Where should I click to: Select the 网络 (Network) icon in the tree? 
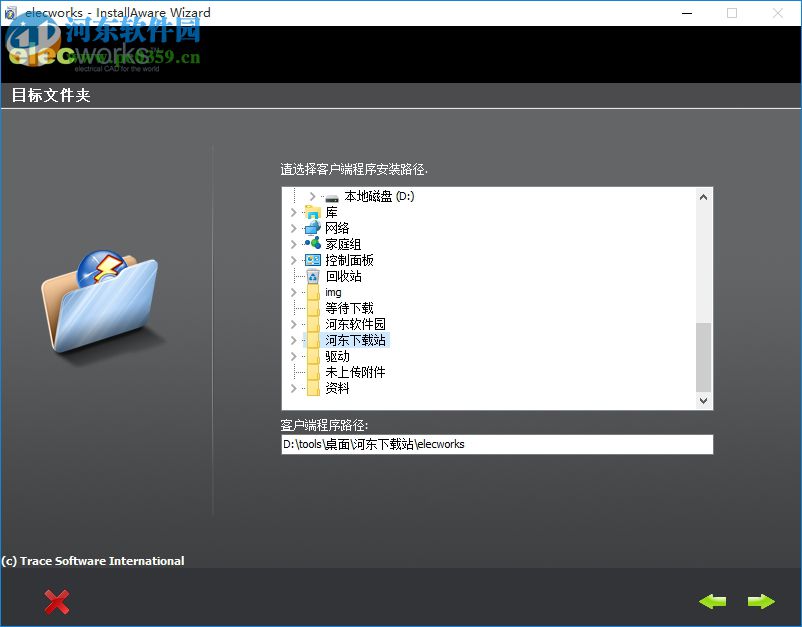pyautogui.click(x=313, y=228)
